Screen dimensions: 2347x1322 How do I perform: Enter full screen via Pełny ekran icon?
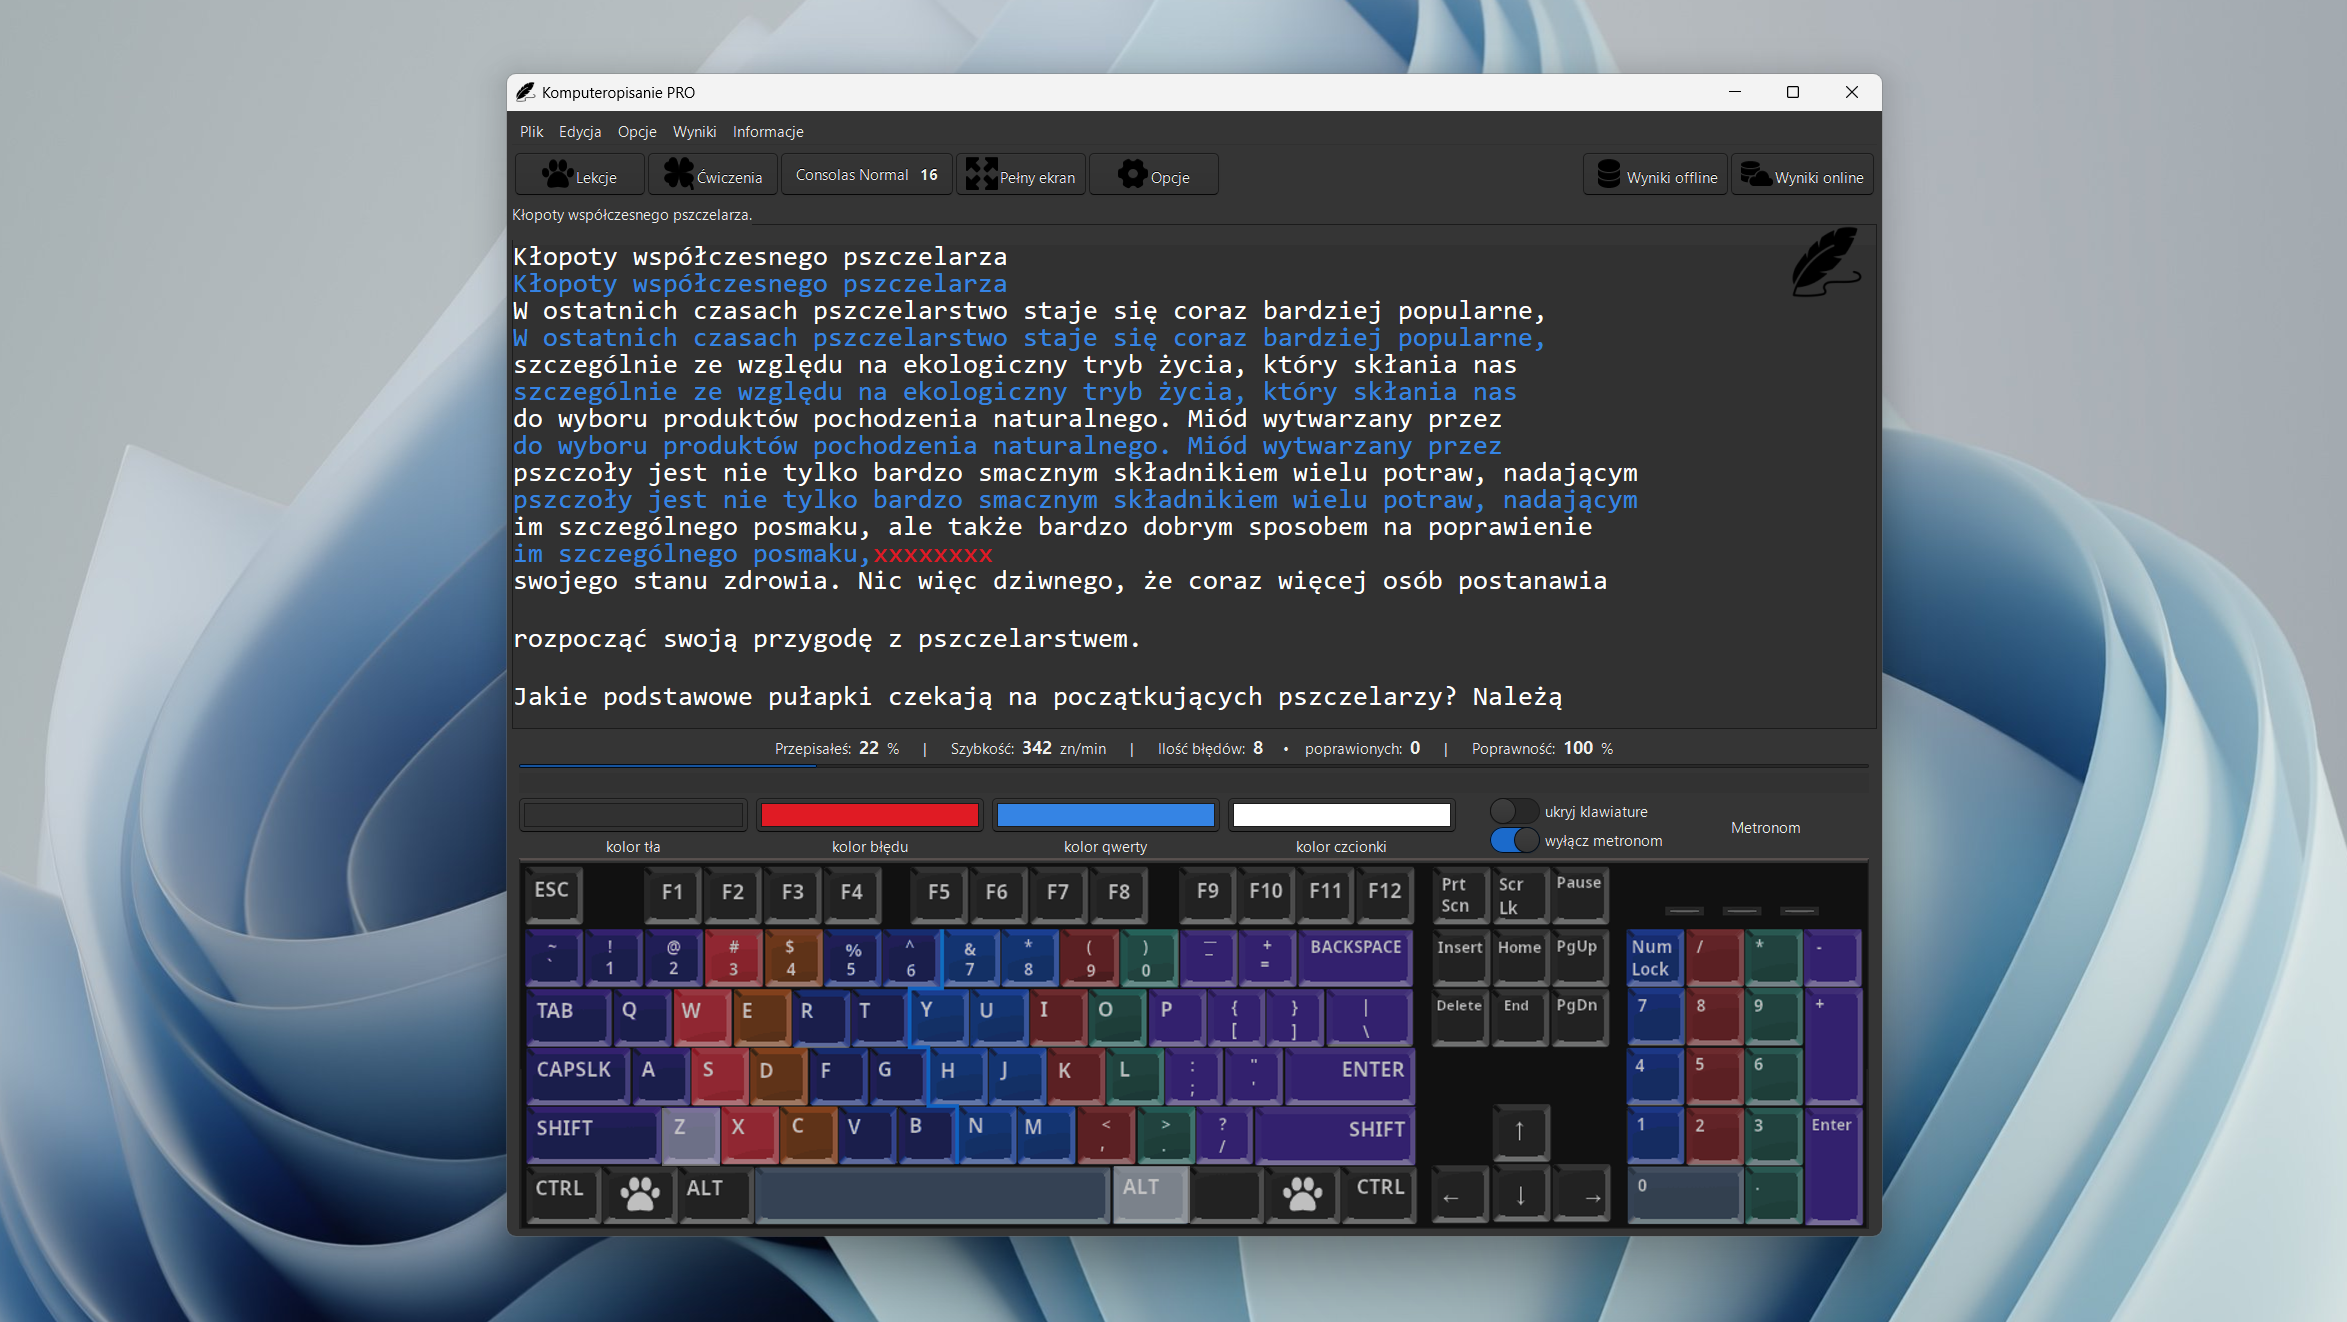[981, 174]
